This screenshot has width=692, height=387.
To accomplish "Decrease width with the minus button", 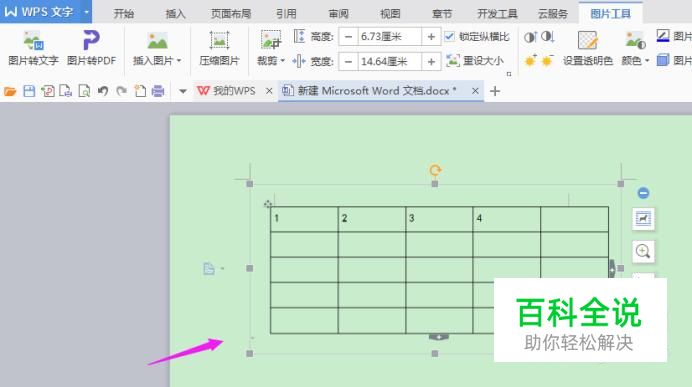I will [x=348, y=61].
